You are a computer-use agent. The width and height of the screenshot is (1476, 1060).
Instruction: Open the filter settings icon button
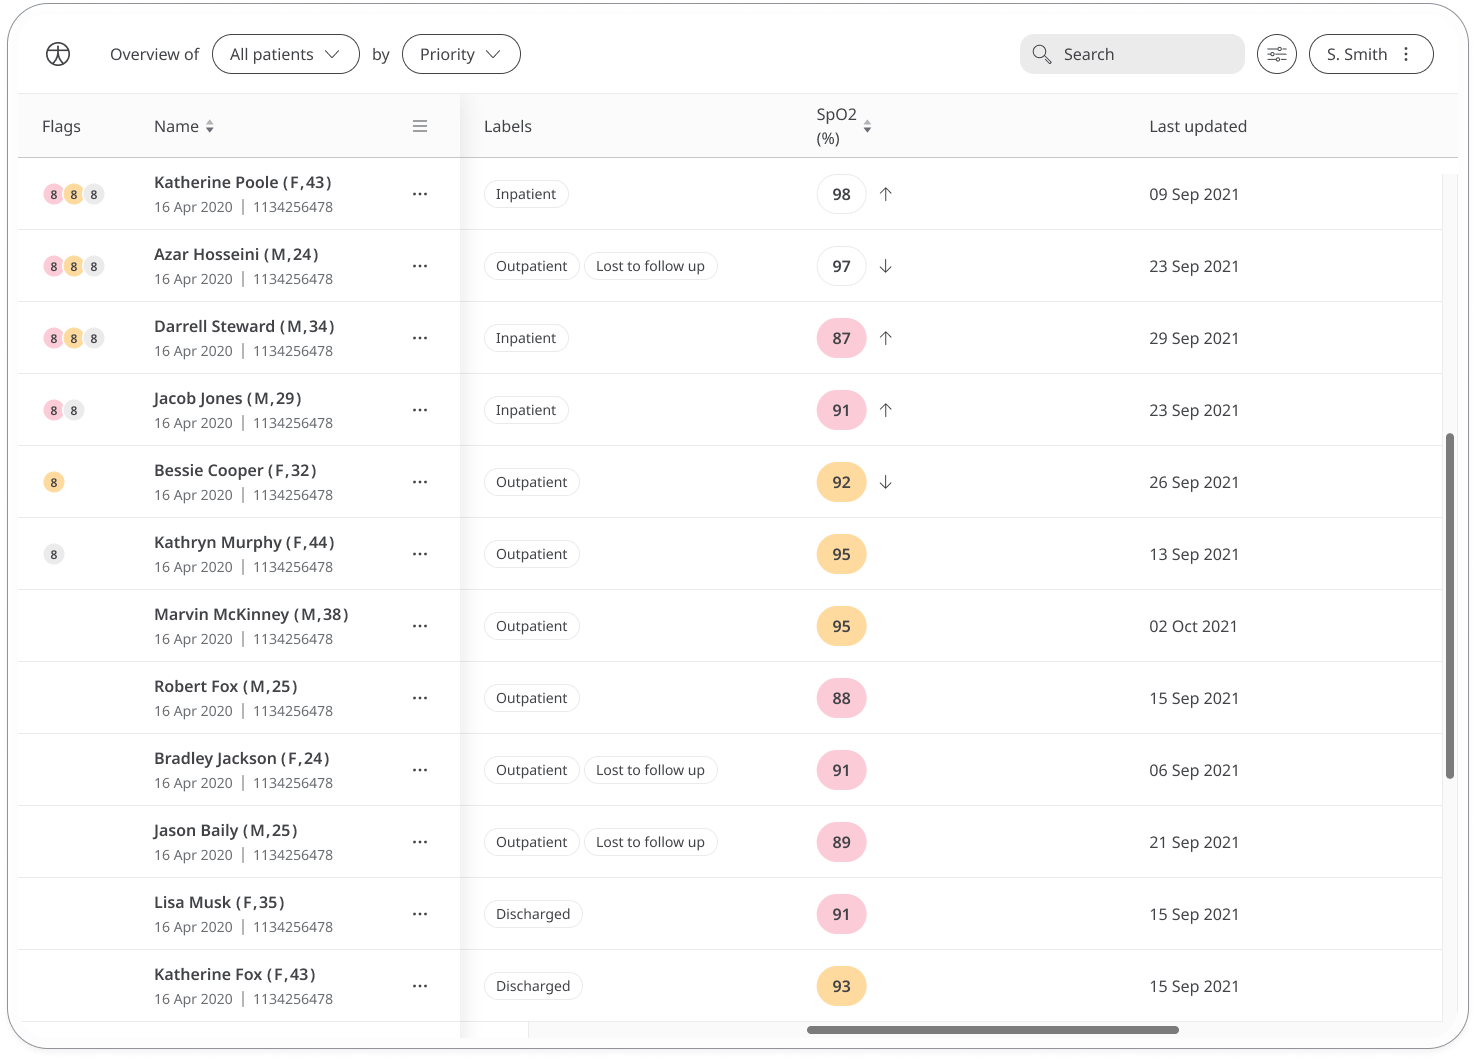click(1277, 54)
